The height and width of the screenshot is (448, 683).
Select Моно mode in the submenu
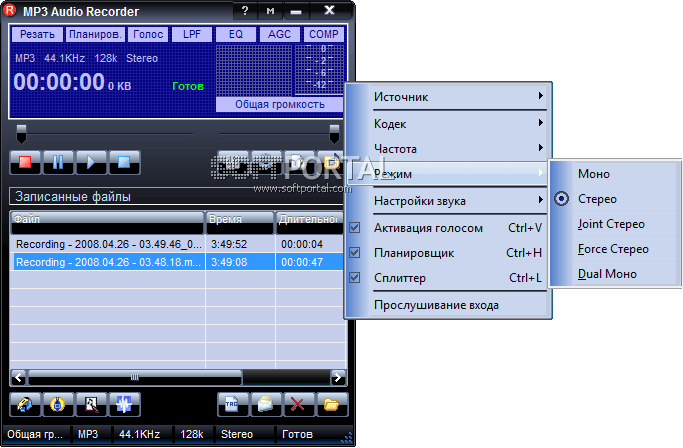tap(615, 174)
